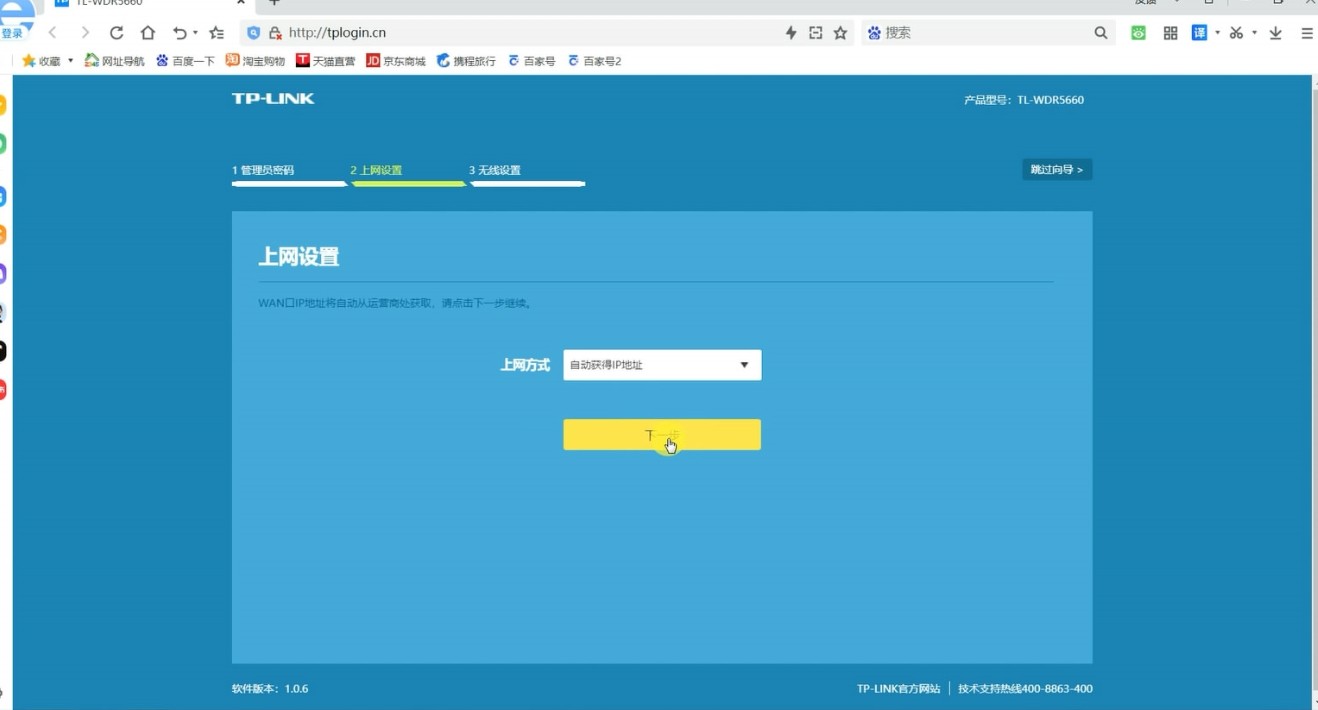Image resolution: width=1318 pixels, height=710 pixels.
Task: Expand the 收藏 favorites dropdown arrow
Action: point(71,61)
